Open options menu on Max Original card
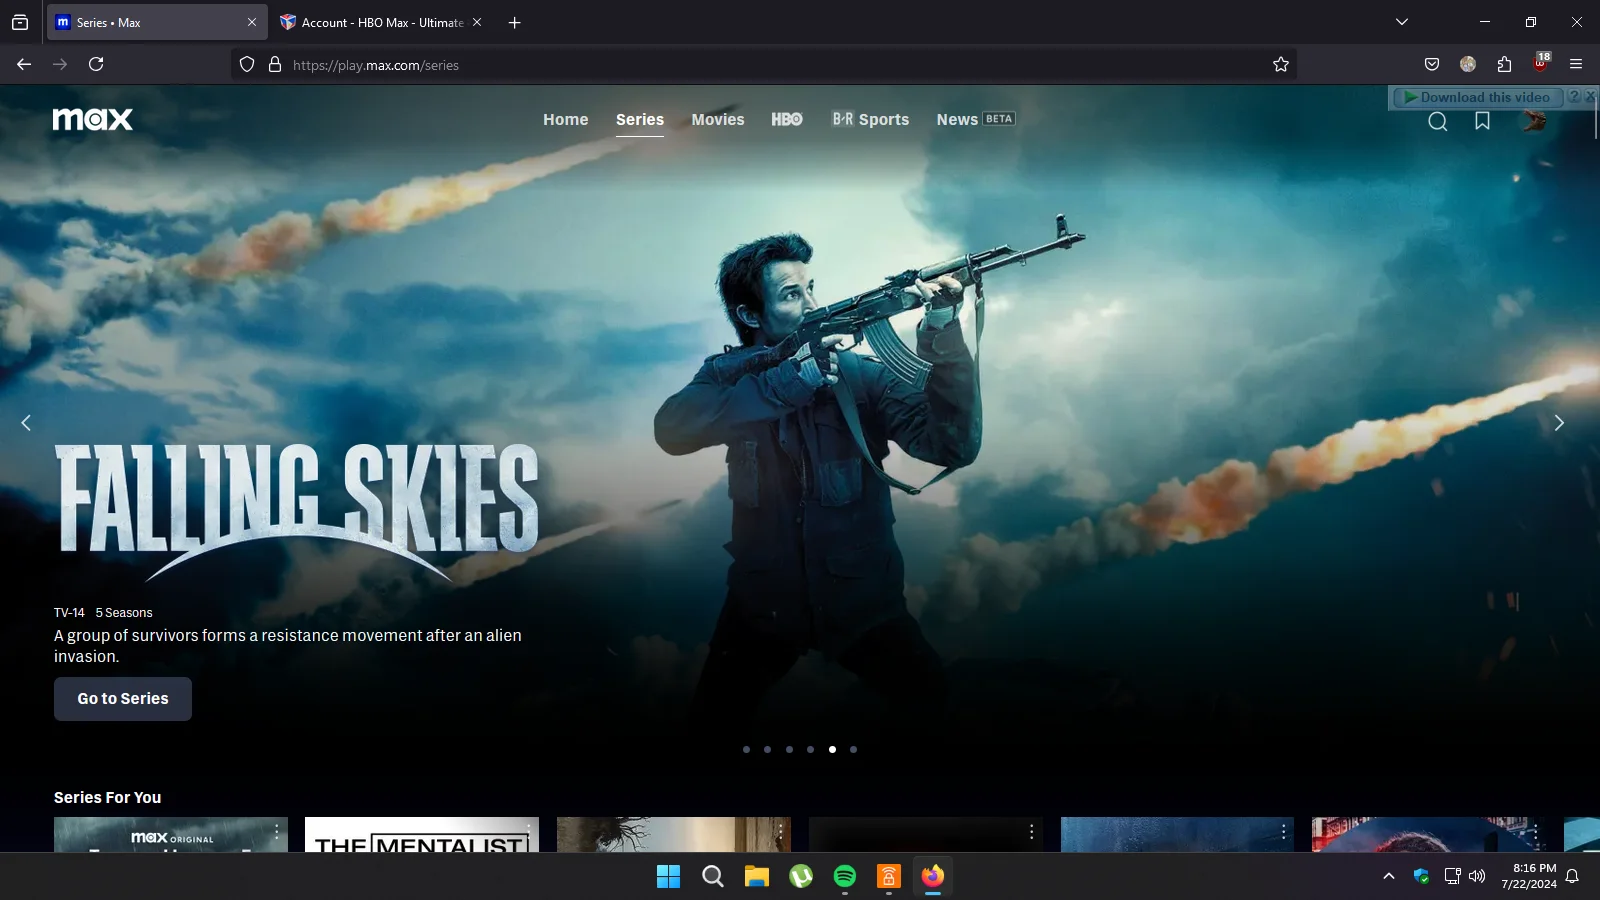Screen dimensions: 1600x900 coord(277,832)
